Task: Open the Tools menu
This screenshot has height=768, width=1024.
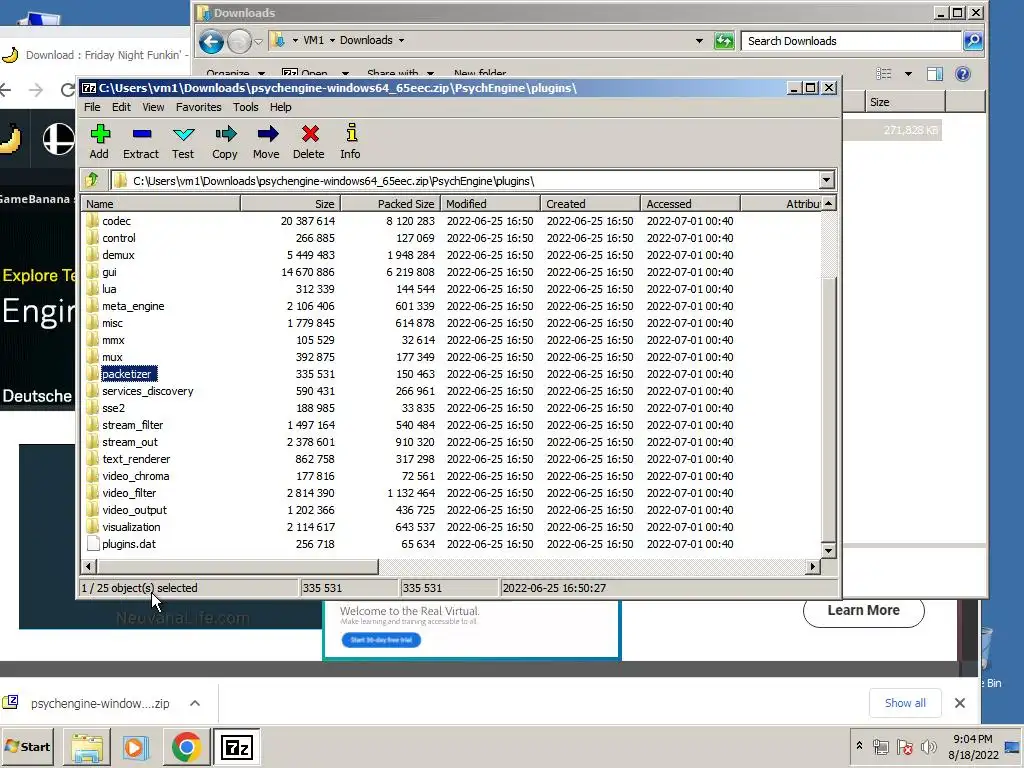Action: pyautogui.click(x=246, y=107)
